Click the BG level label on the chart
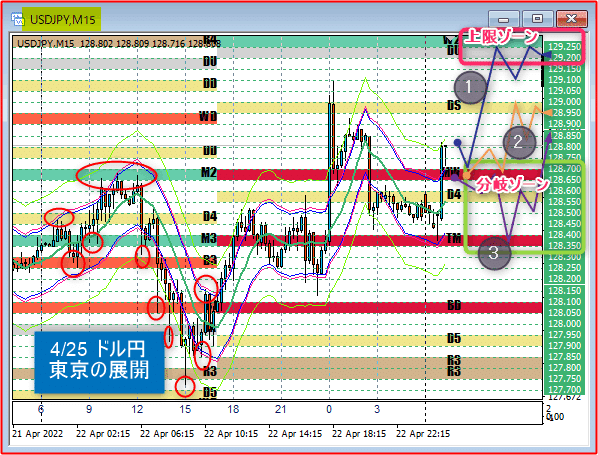 click(x=454, y=305)
